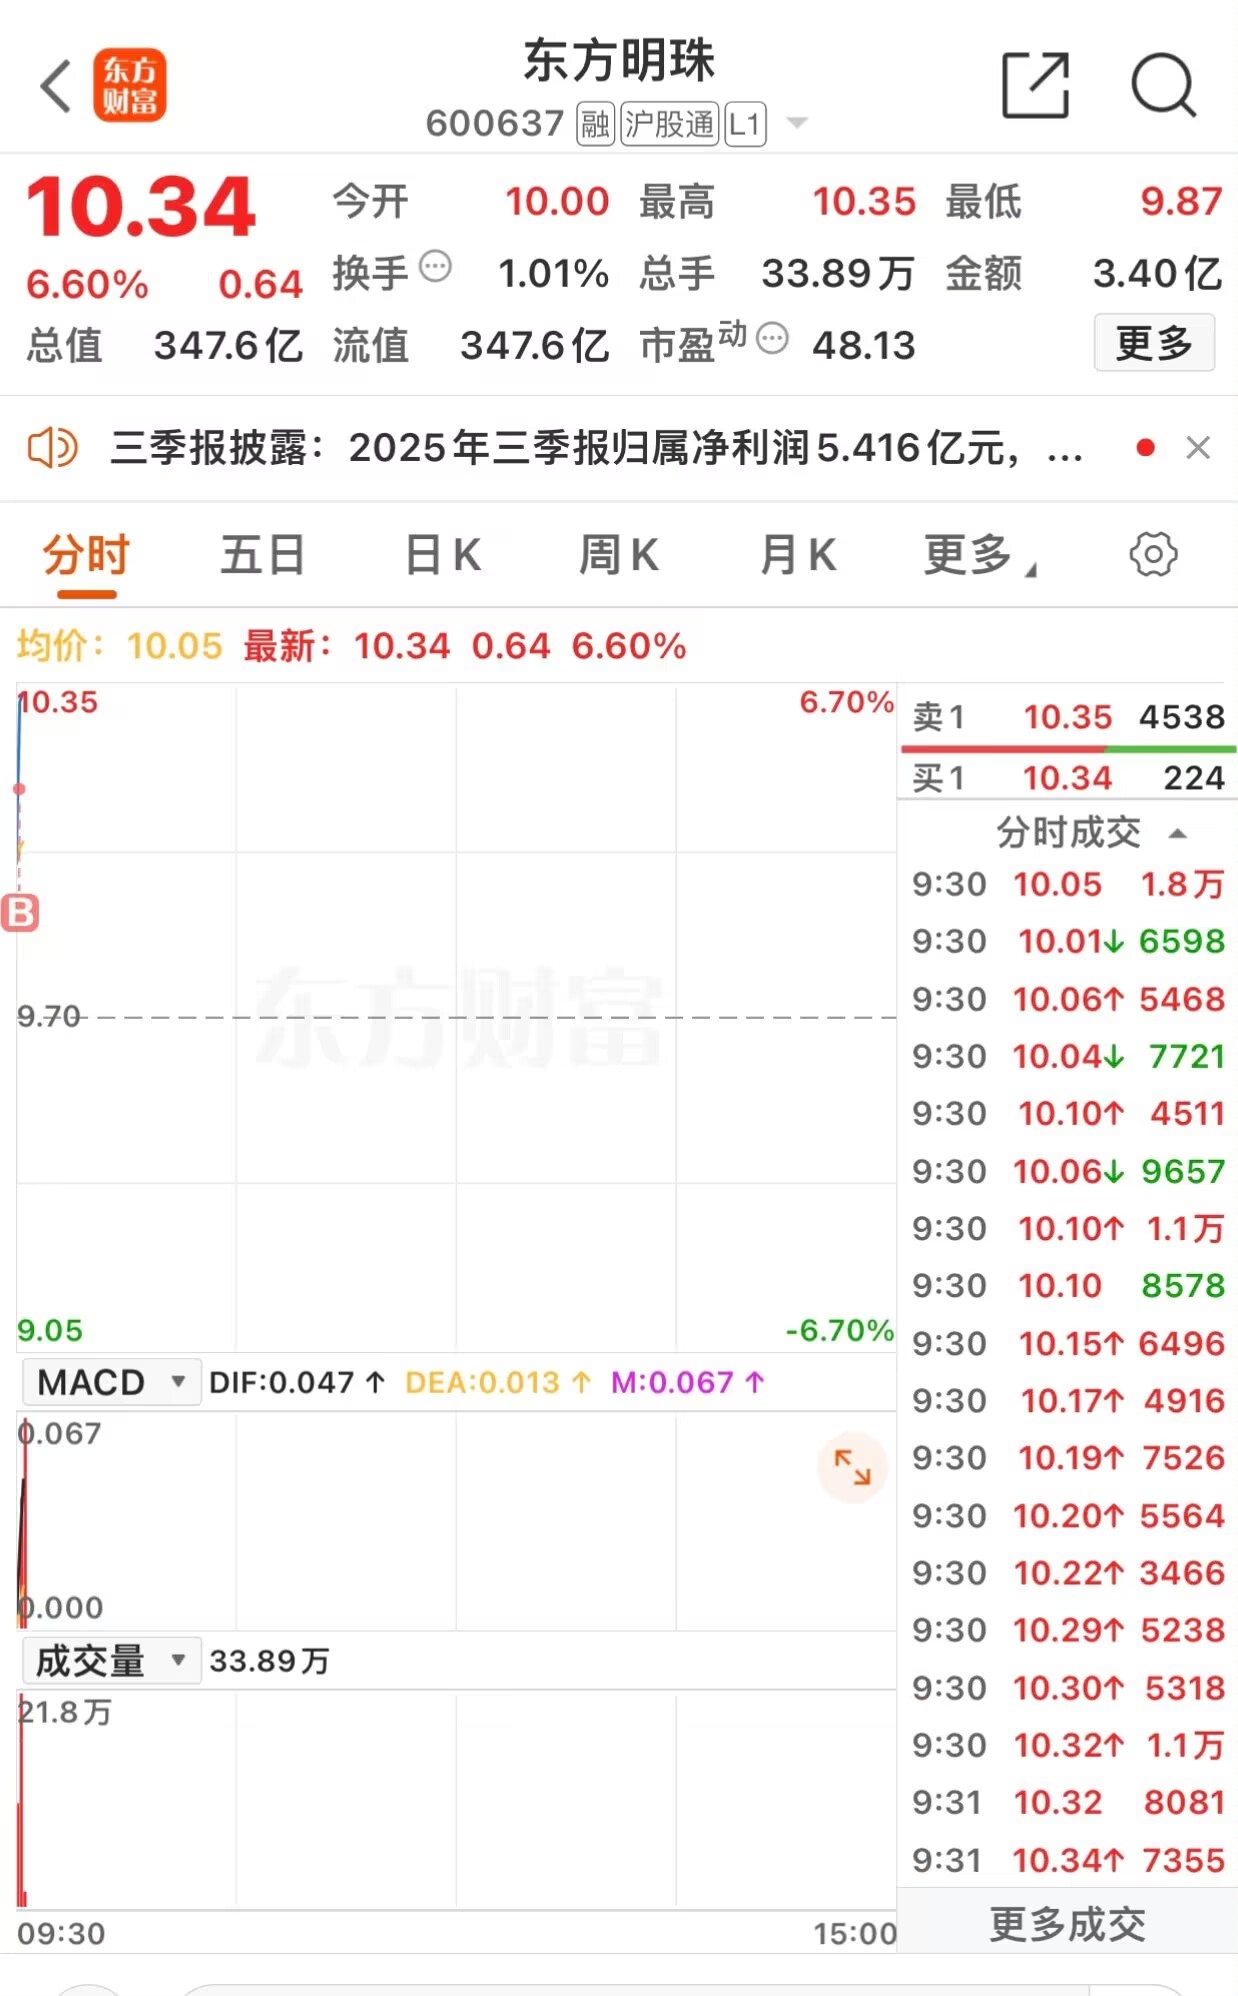The height and width of the screenshot is (1996, 1238).
Task: Tap the L1 level tag
Action: [x=745, y=124]
